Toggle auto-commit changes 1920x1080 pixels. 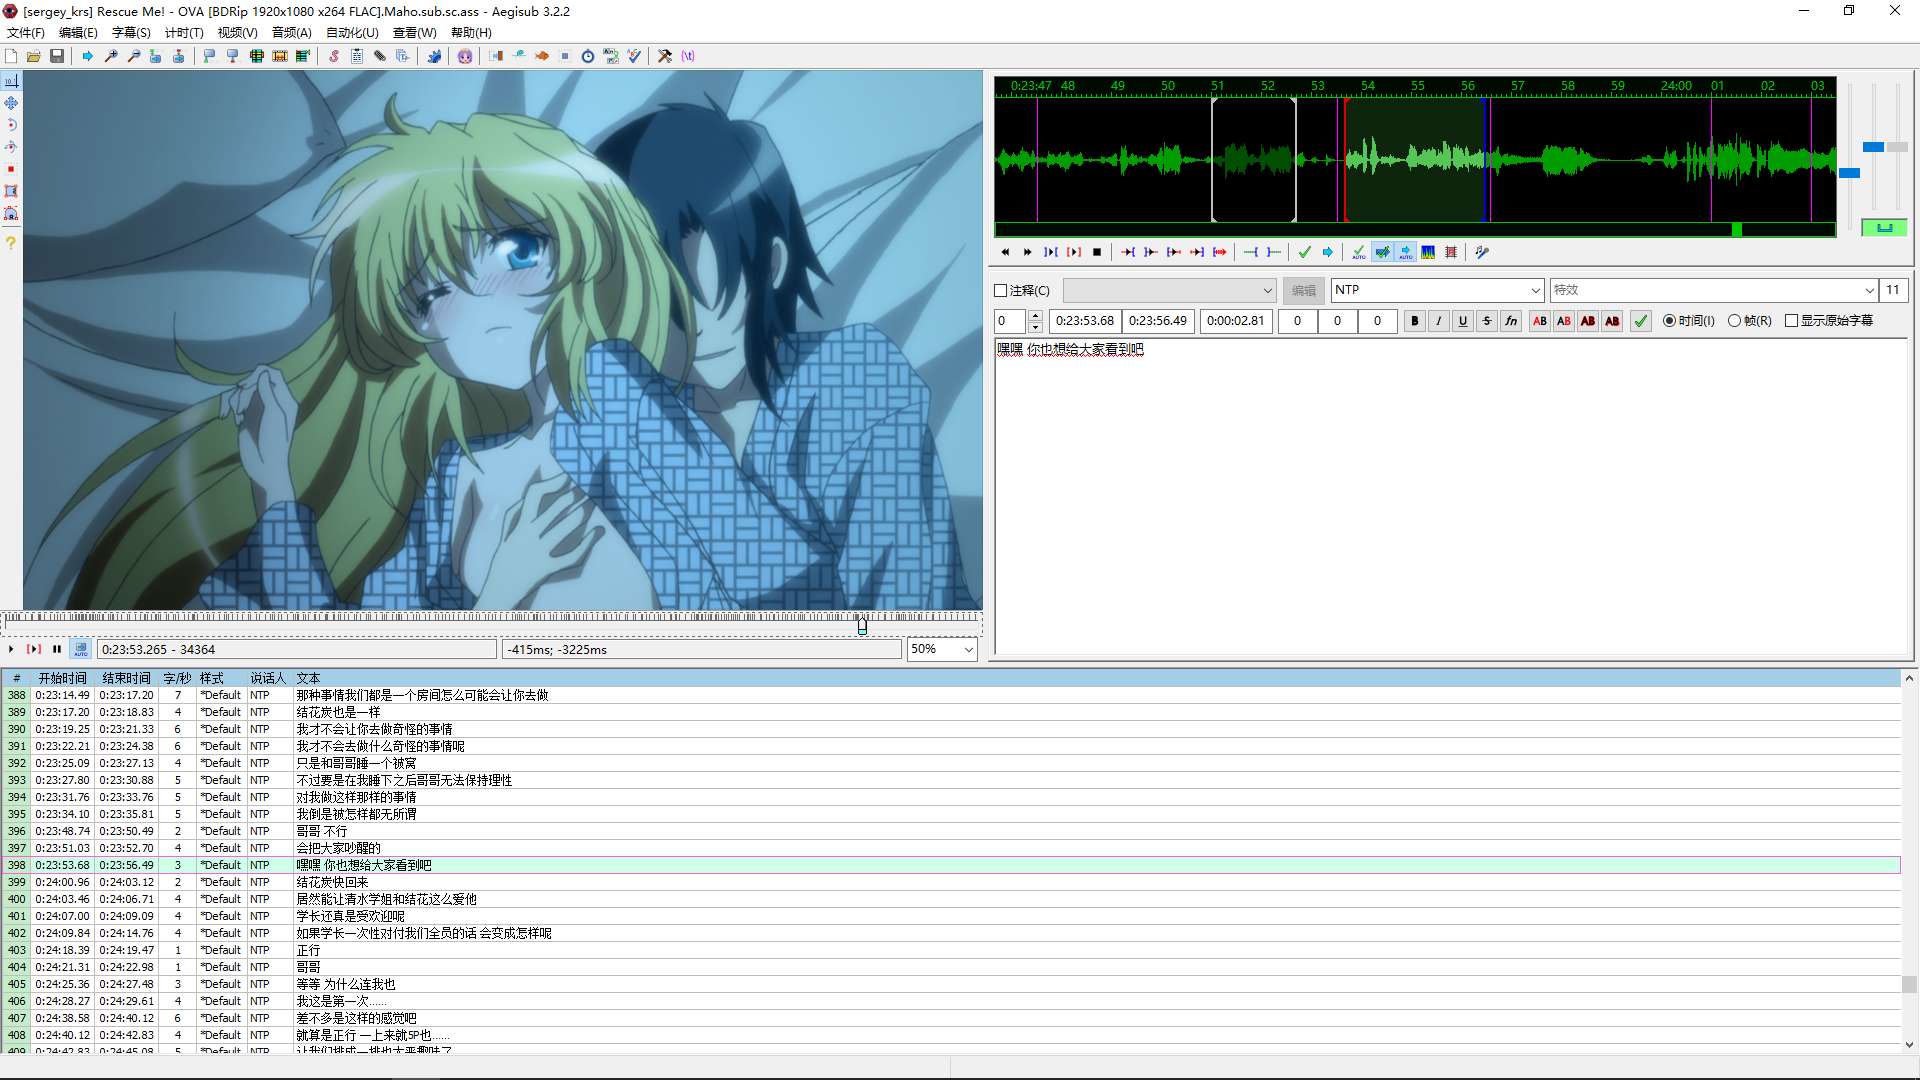tap(1359, 252)
